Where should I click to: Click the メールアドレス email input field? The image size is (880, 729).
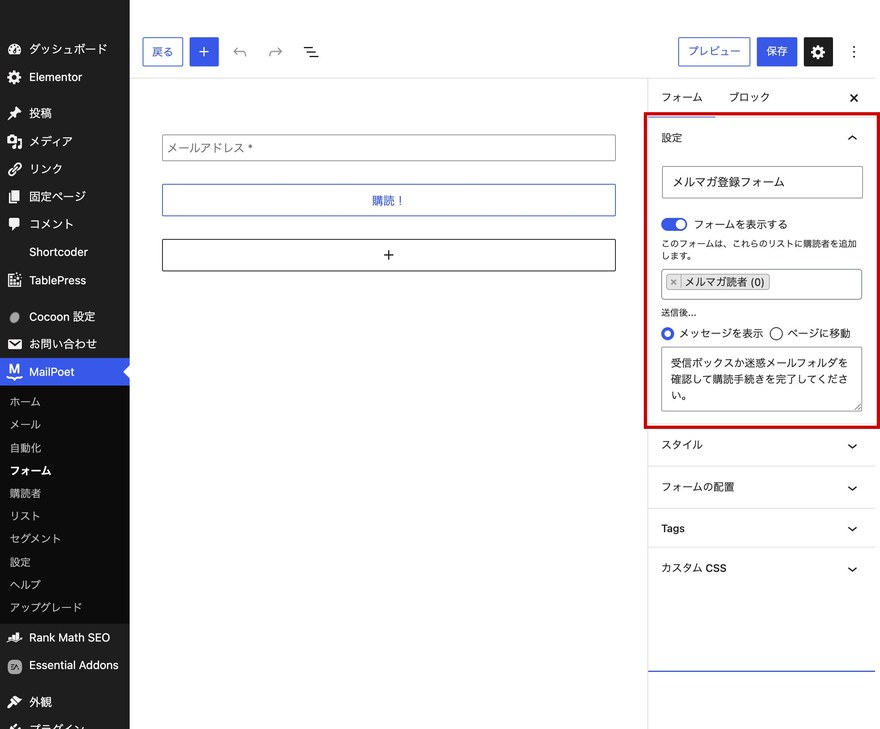point(389,148)
